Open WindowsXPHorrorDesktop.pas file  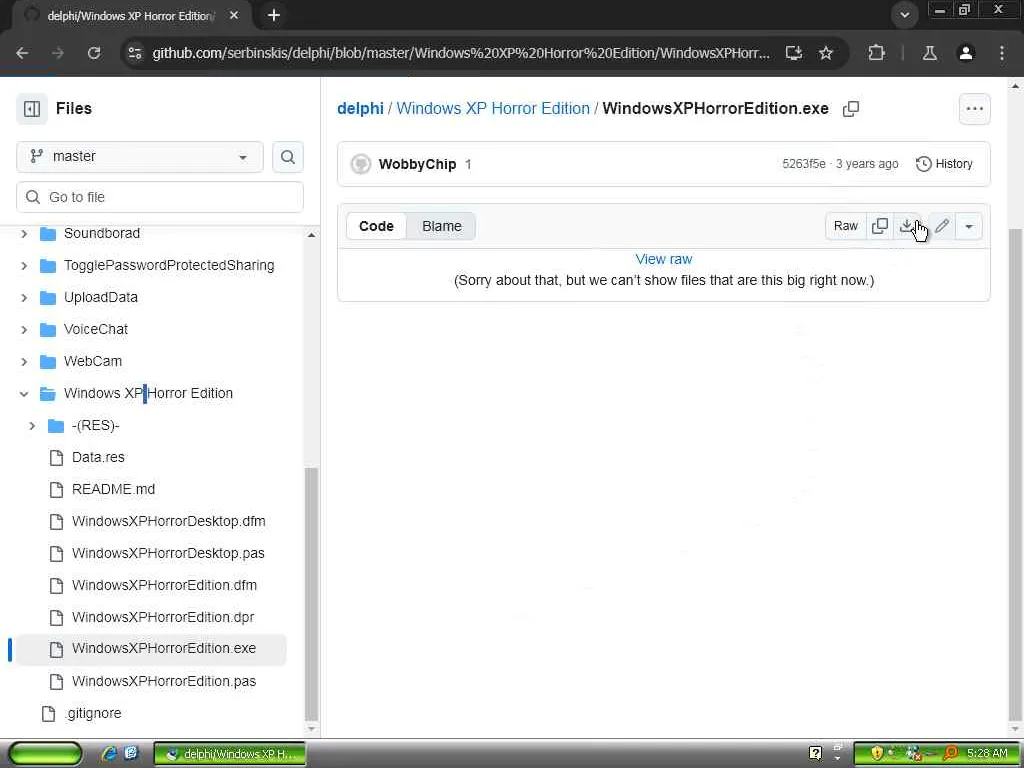pos(168,553)
